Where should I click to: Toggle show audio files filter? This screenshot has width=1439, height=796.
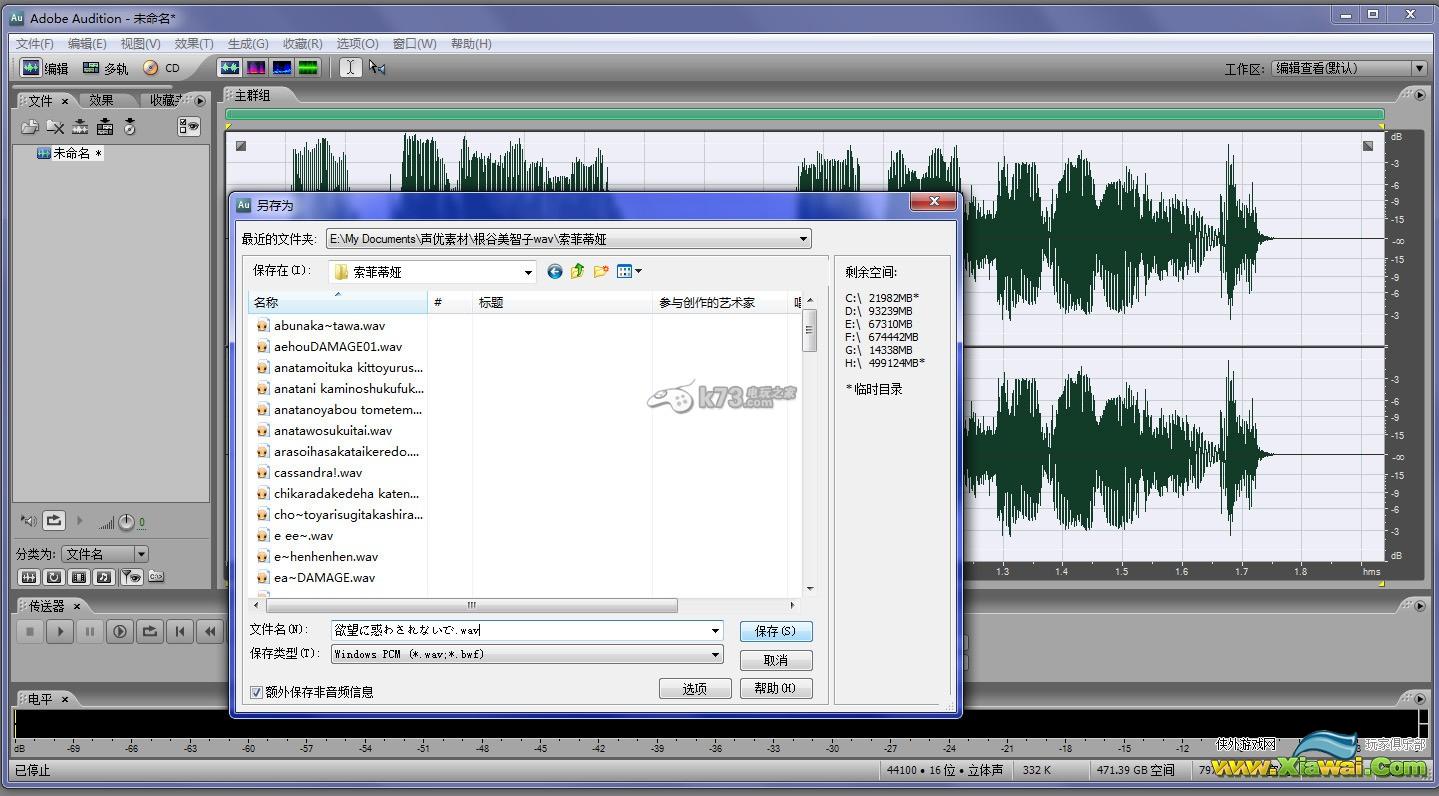click(29, 577)
